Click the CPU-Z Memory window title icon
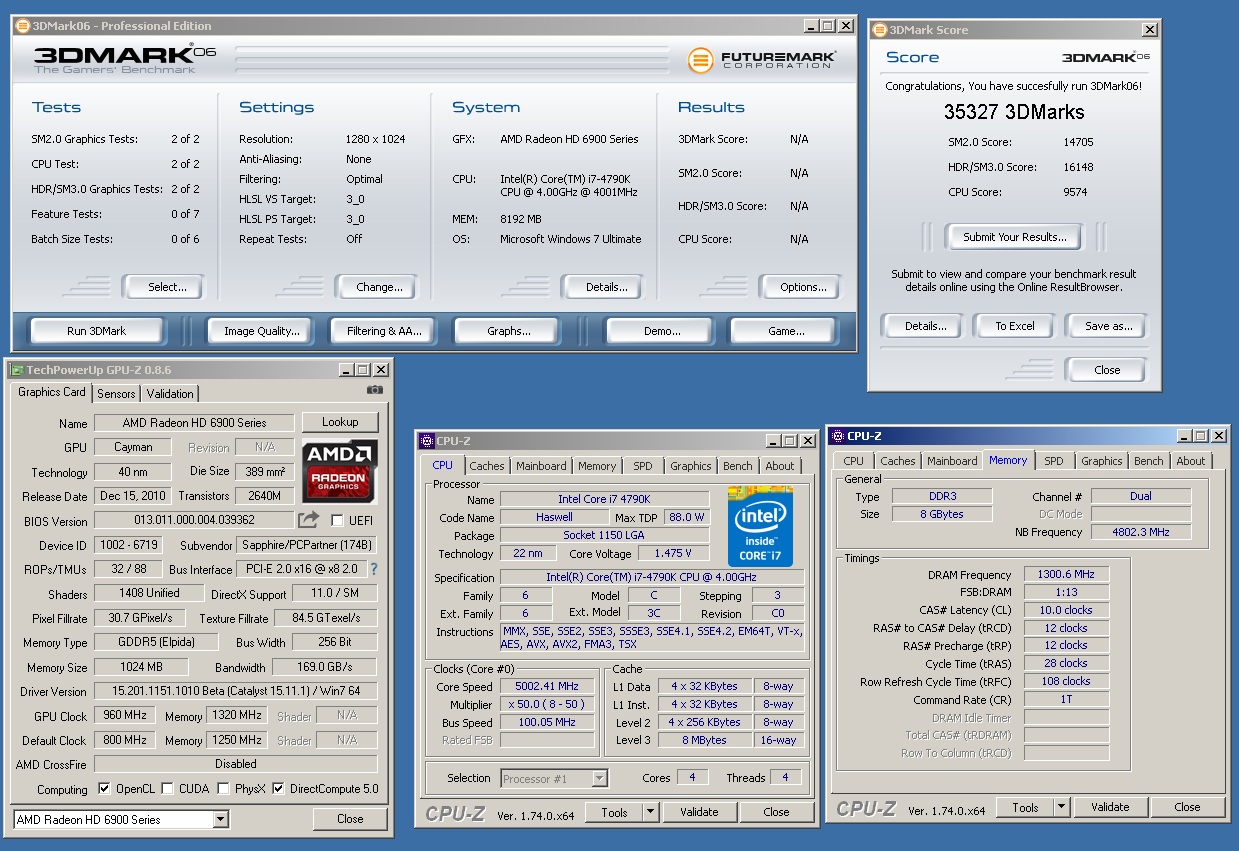This screenshot has height=851, width=1239. [837, 436]
